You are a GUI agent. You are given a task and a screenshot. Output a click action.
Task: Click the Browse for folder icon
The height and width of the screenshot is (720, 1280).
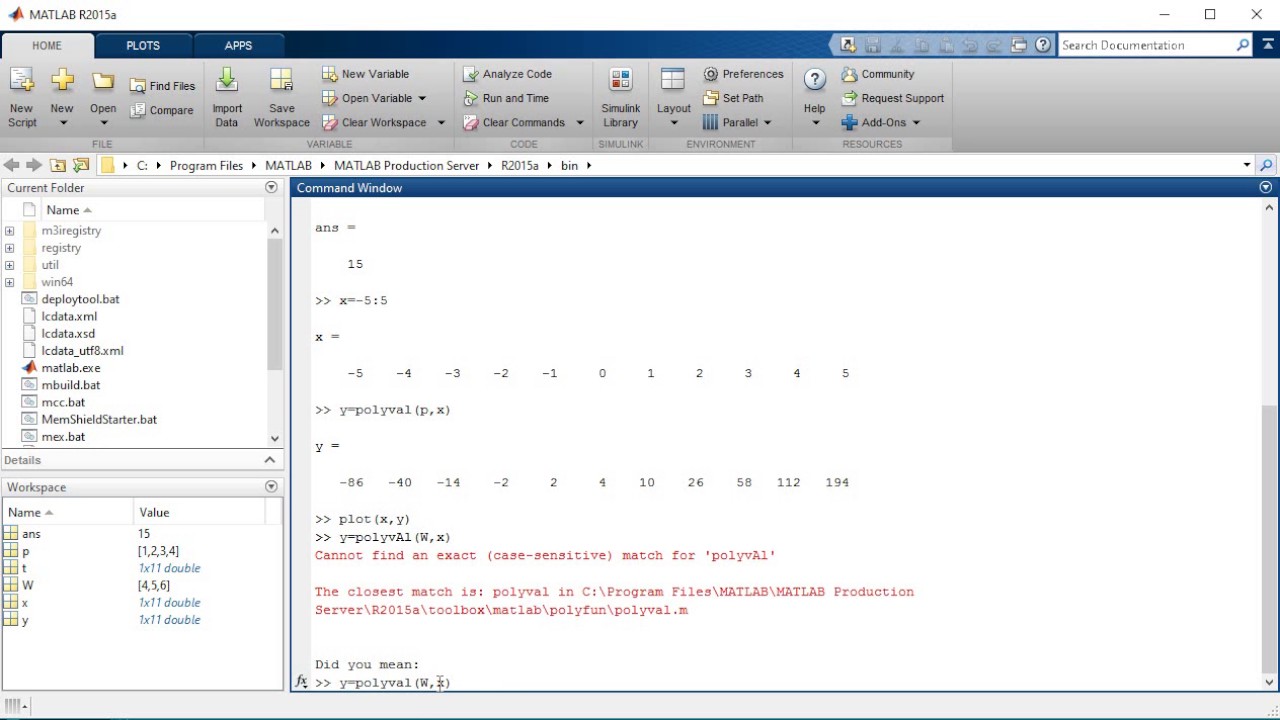81,165
